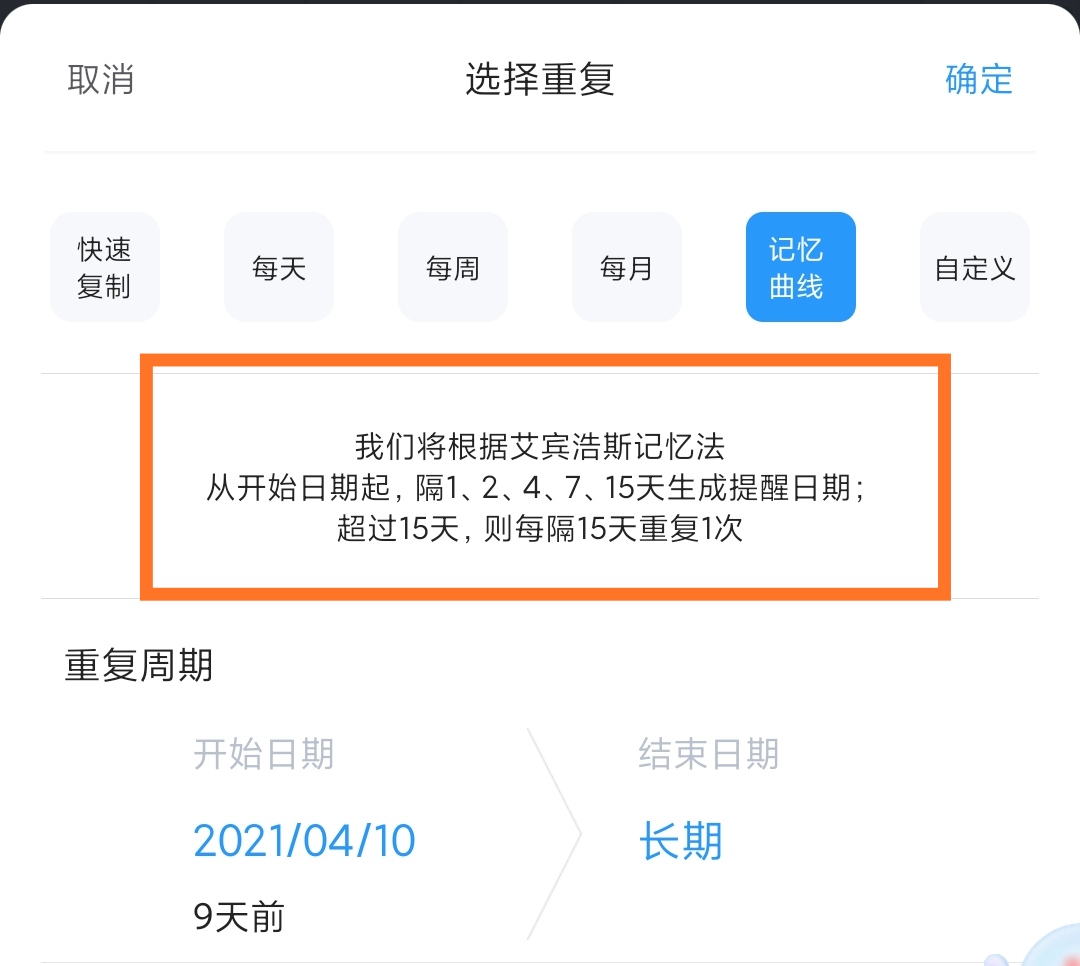Click the orange highlight frame border

(546, 360)
